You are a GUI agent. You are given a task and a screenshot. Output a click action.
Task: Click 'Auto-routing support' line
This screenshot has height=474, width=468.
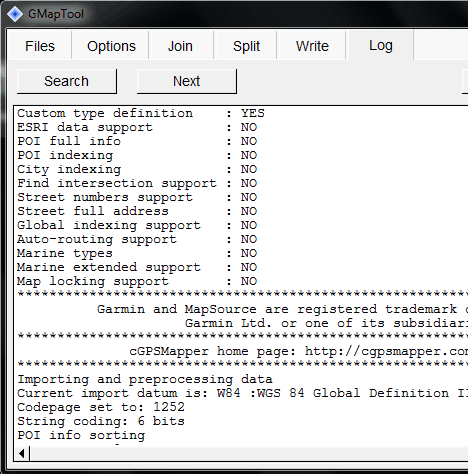pyautogui.click(x=137, y=239)
